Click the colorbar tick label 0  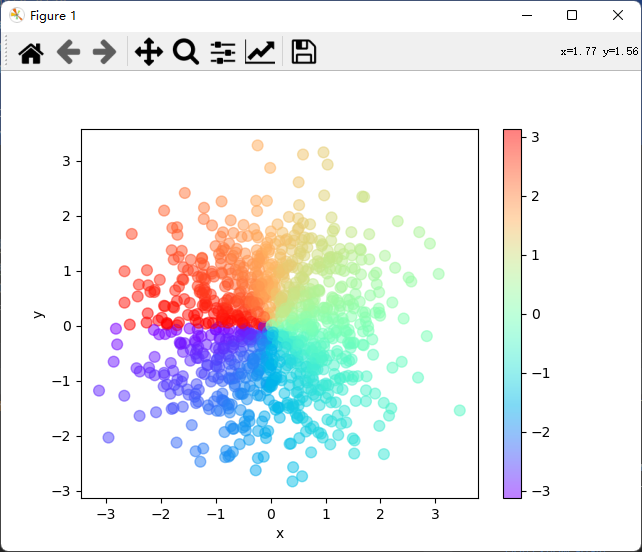click(536, 314)
